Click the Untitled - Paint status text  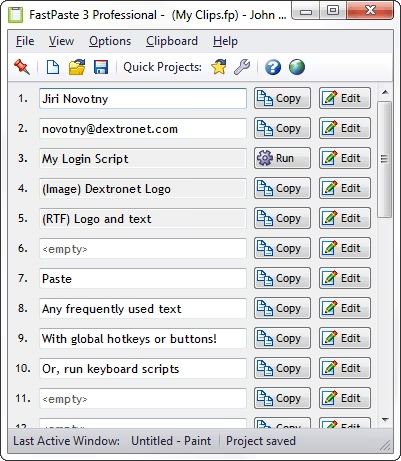171,441
